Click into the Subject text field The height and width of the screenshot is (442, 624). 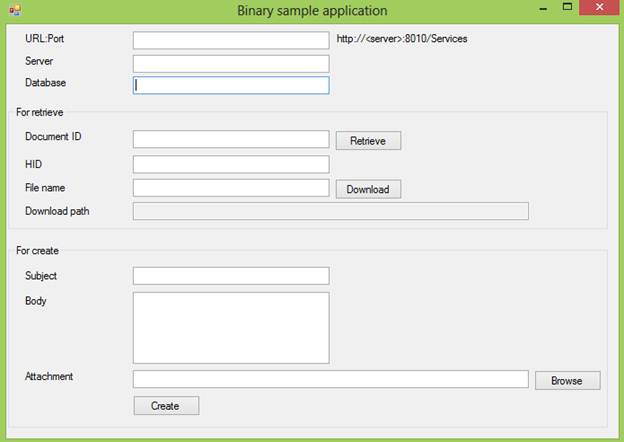[231, 276]
